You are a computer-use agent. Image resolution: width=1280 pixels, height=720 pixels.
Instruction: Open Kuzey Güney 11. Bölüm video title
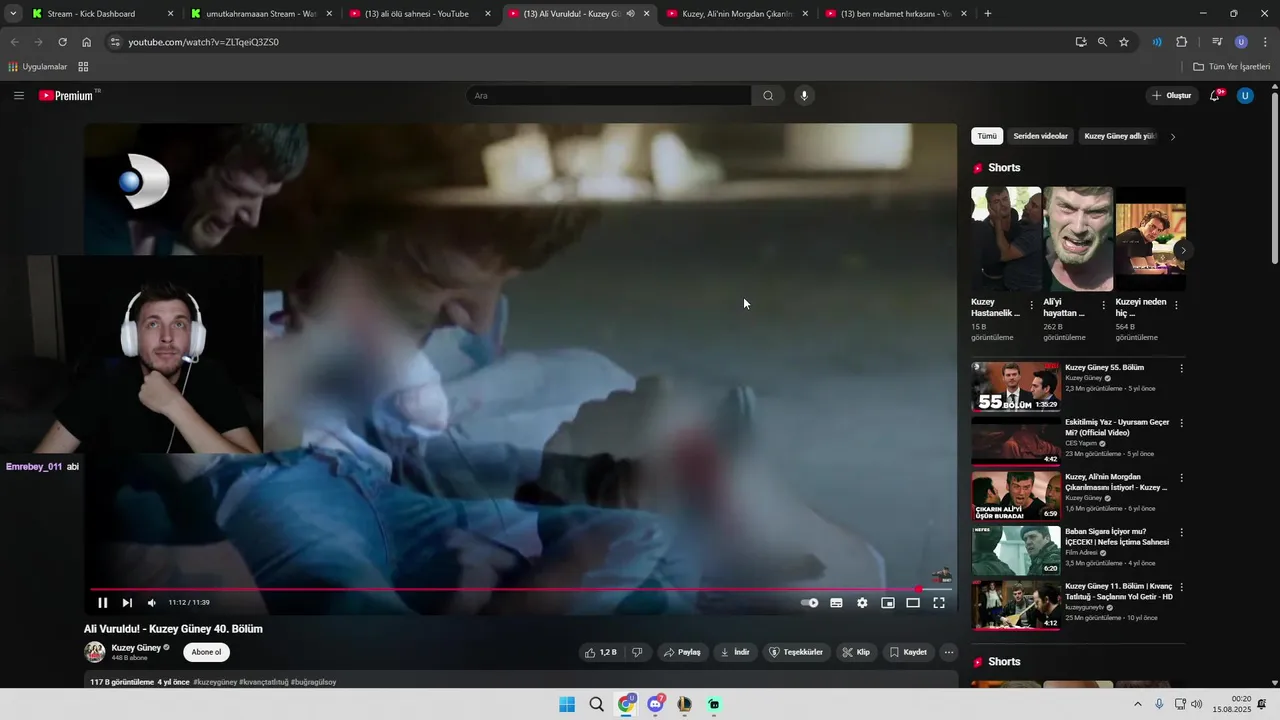[1119, 591]
